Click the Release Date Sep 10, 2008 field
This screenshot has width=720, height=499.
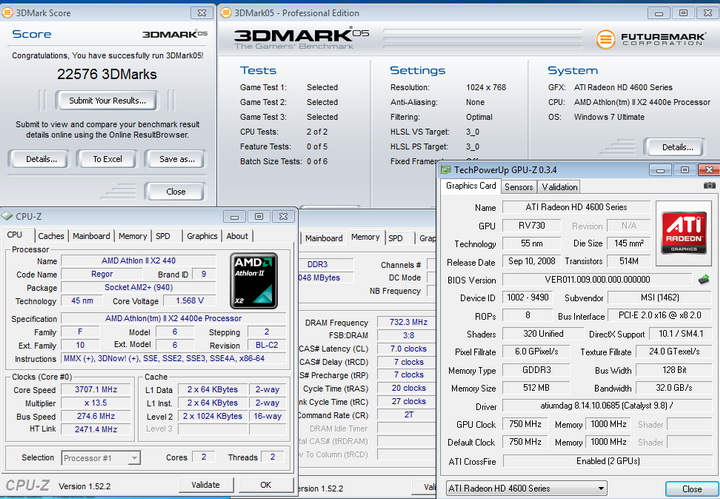click(x=531, y=261)
